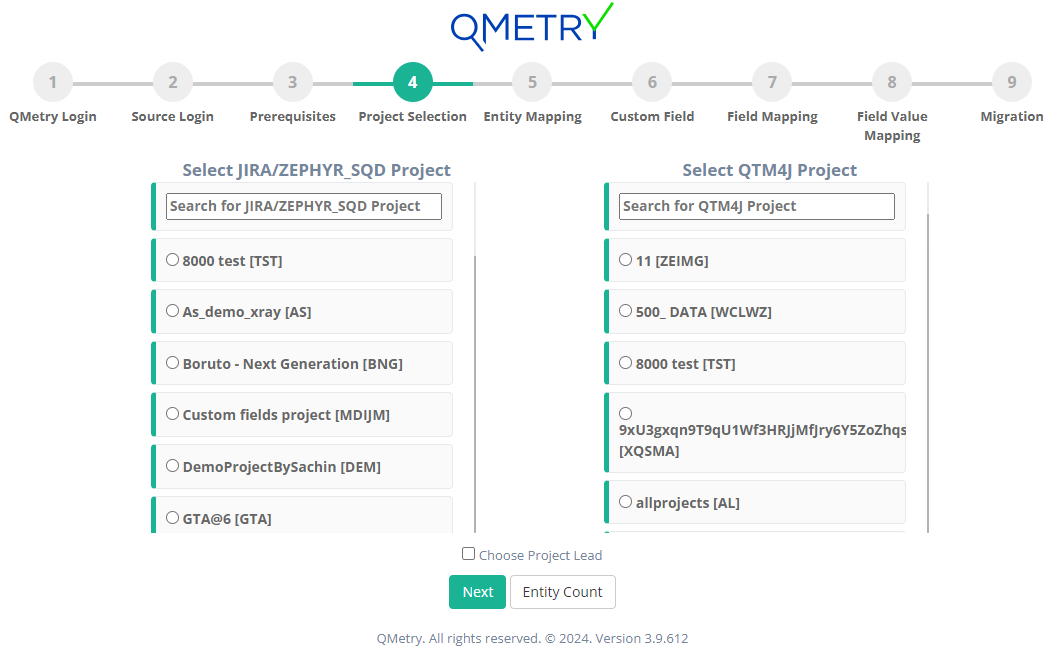The height and width of the screenshot is (648, 1053).
Task: Go to step 3 Prerequisites
Action: pyautogui.click(x=293, y=83)
